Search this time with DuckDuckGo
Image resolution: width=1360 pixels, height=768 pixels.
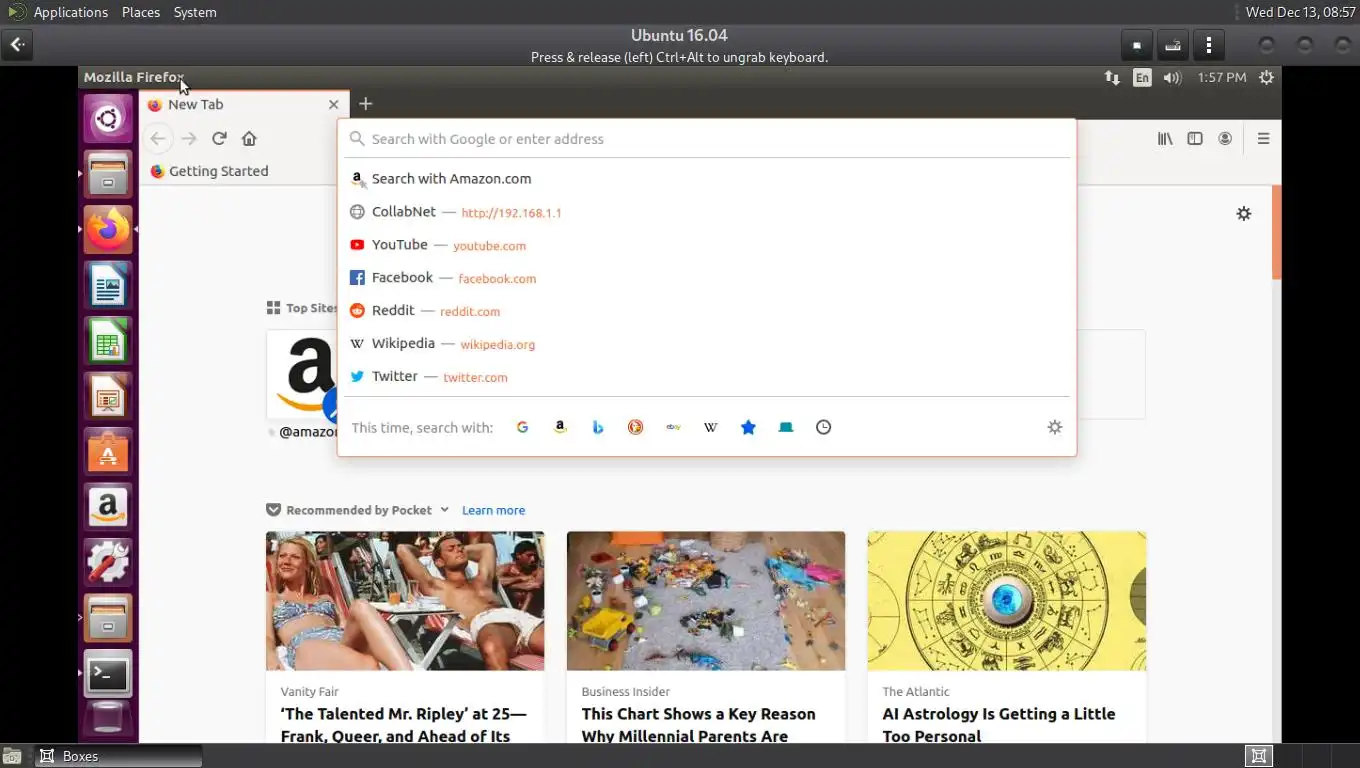tap(635, 427)
